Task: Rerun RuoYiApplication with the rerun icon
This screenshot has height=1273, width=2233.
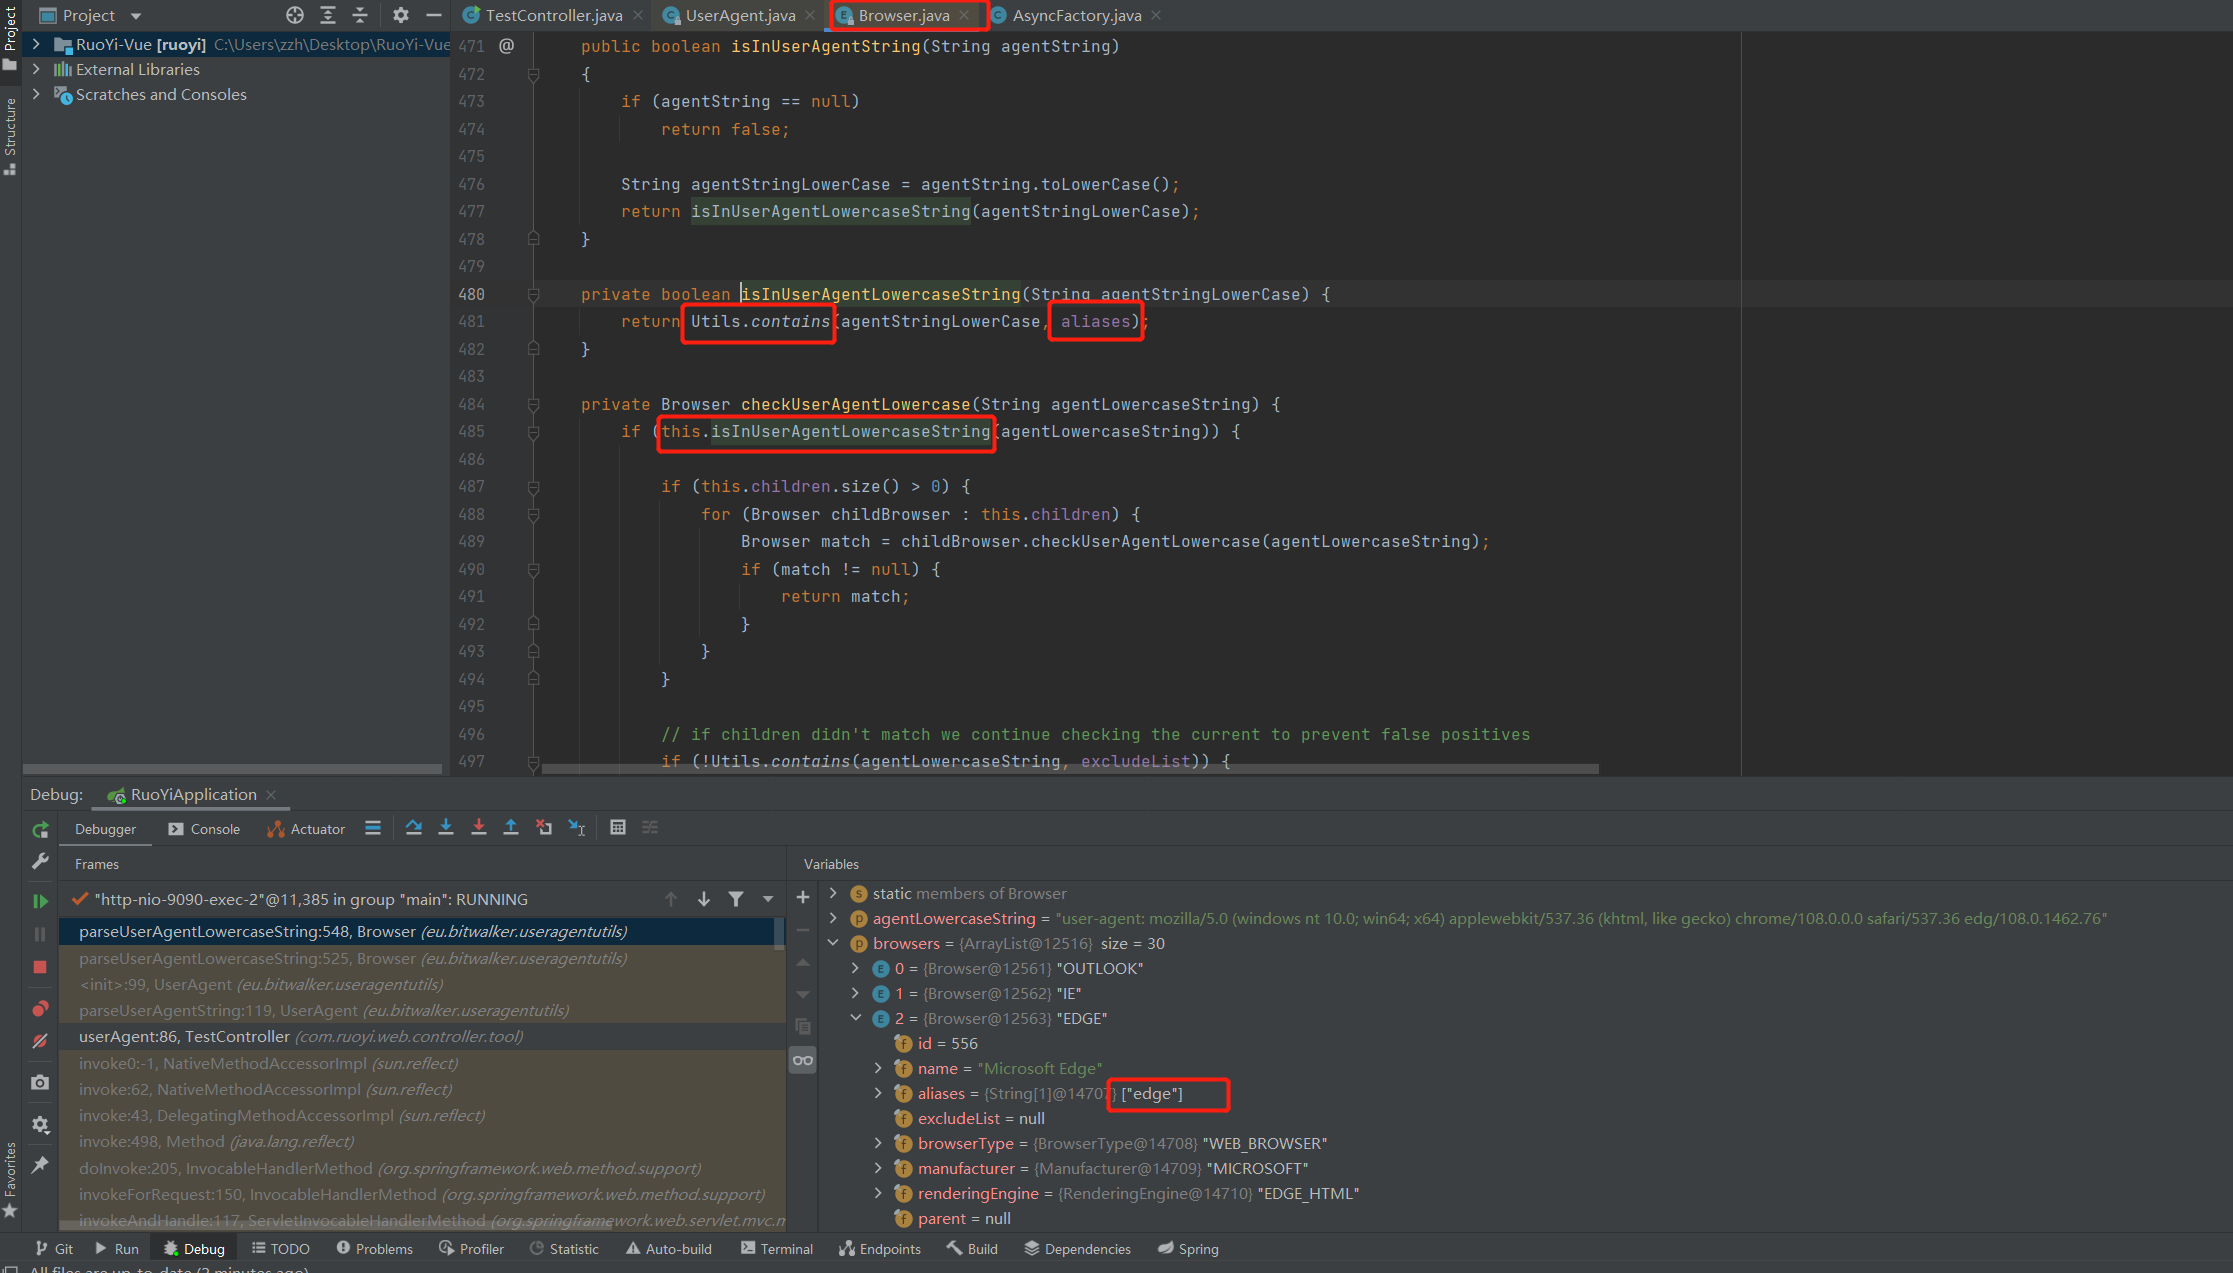Action: pyautogui.click(x=40, y=830)
